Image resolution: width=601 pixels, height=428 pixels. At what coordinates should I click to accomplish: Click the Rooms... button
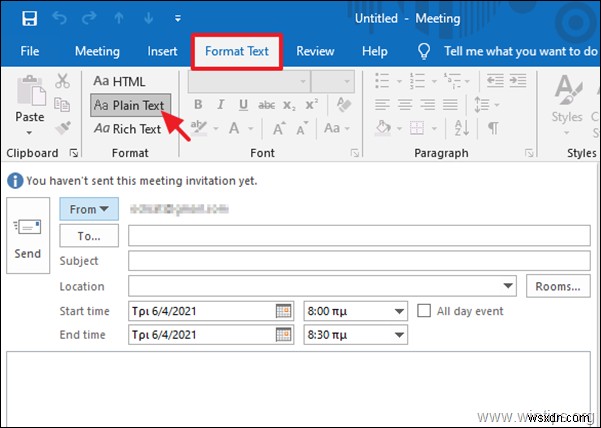[x=558, y=286]
